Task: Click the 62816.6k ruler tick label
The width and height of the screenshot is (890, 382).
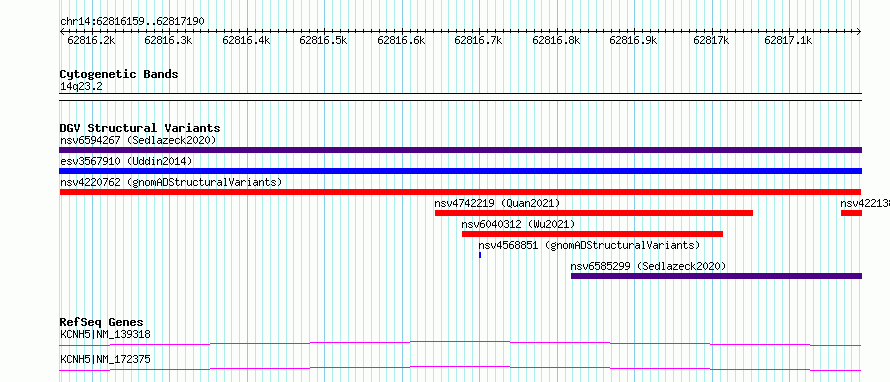Action: [401, 40]
